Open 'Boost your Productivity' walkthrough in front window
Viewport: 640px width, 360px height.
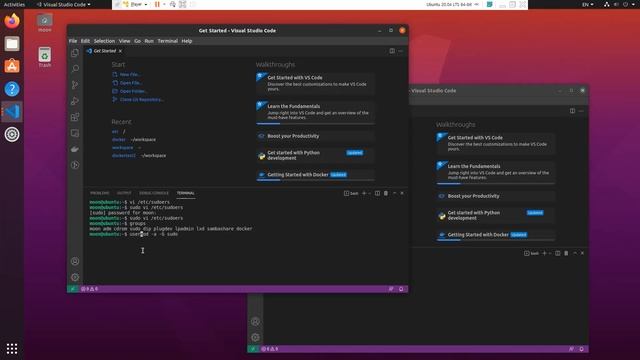coord(315,136)
